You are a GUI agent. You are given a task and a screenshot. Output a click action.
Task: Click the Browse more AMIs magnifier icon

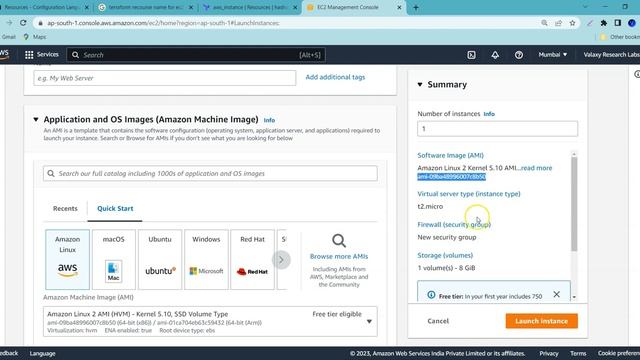[x=339, y=241]
